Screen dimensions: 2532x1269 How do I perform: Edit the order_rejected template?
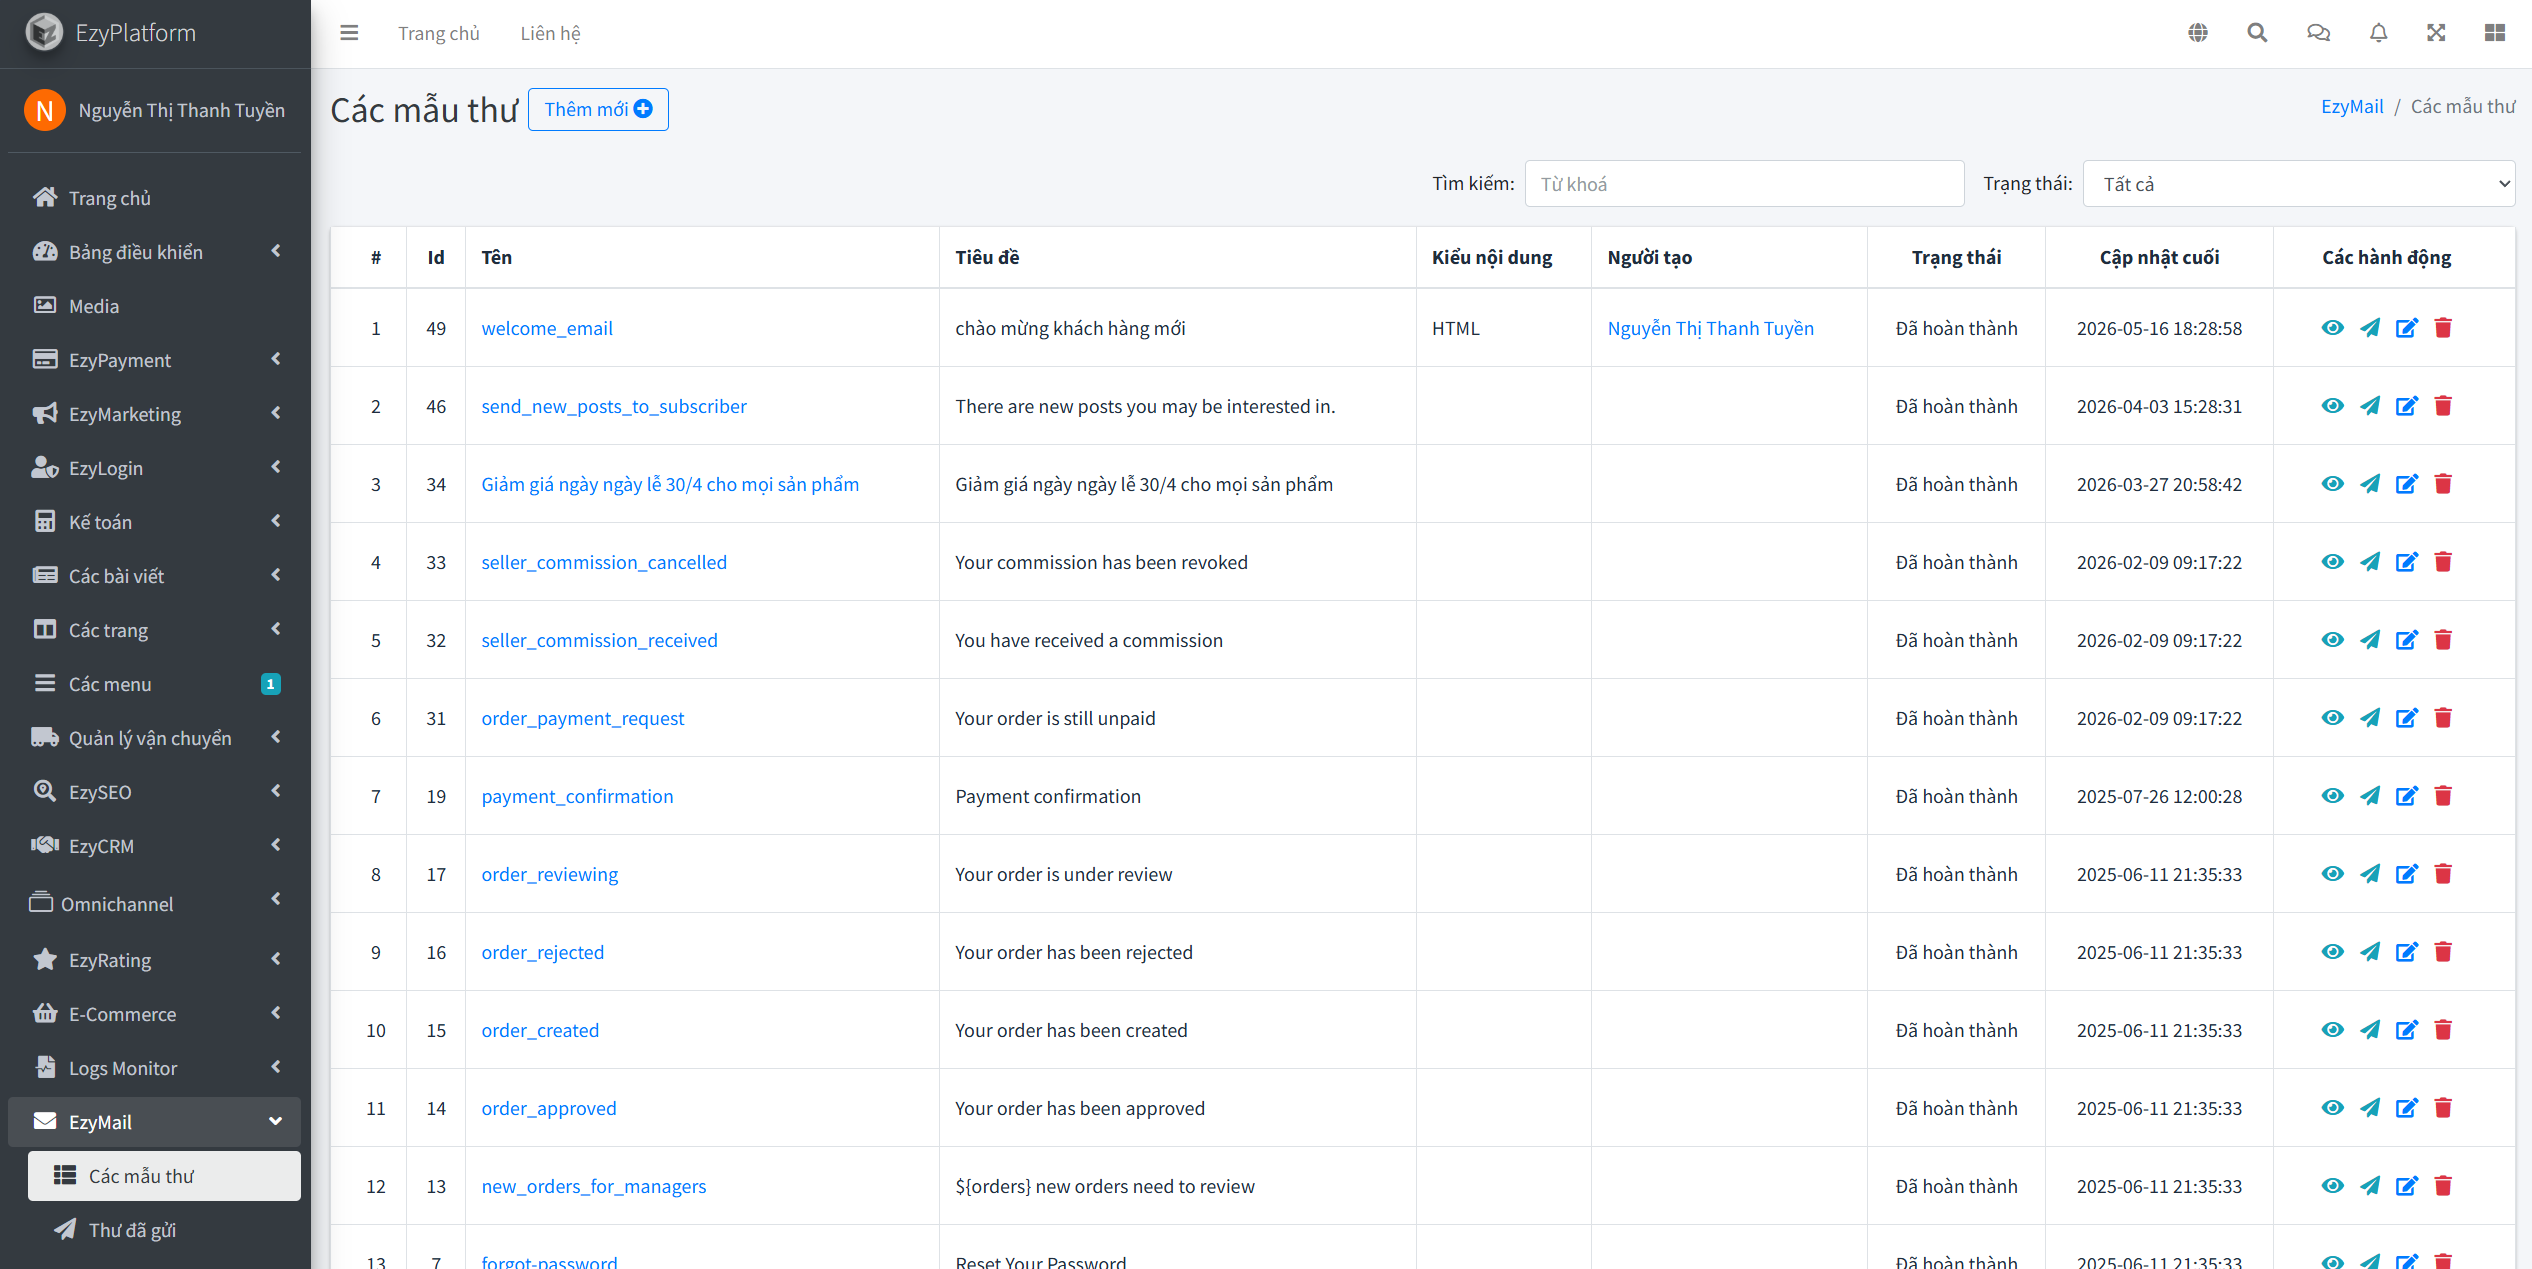pos(2407,952)
